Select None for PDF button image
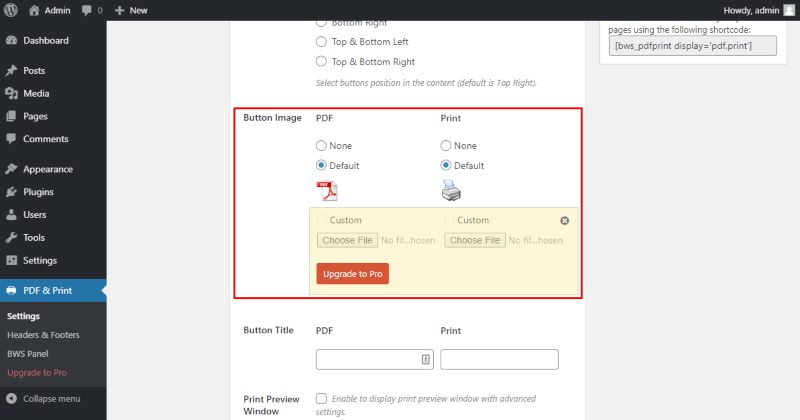800x420 pixels. [x=321, y=145]
